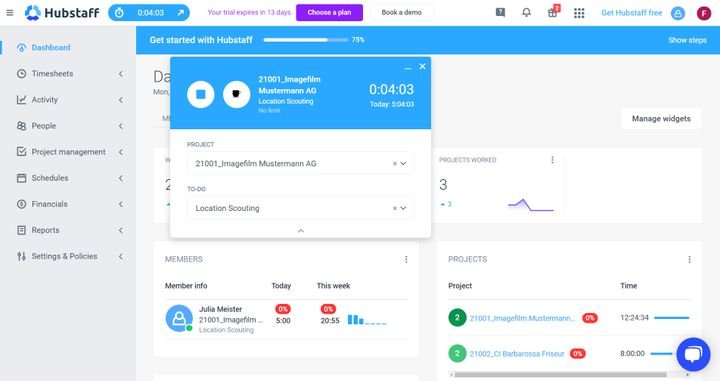Viewport: 720px width, 381px height.
Task: Click the onboarding 75% progress bar
Action: pos(306,40)
